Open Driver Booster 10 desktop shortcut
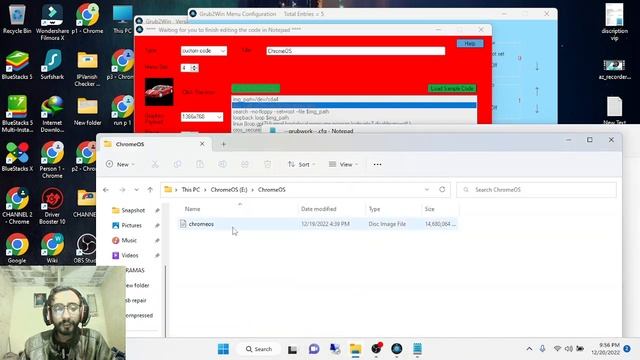The image size is (640, 360). click(x=52, y=206)
